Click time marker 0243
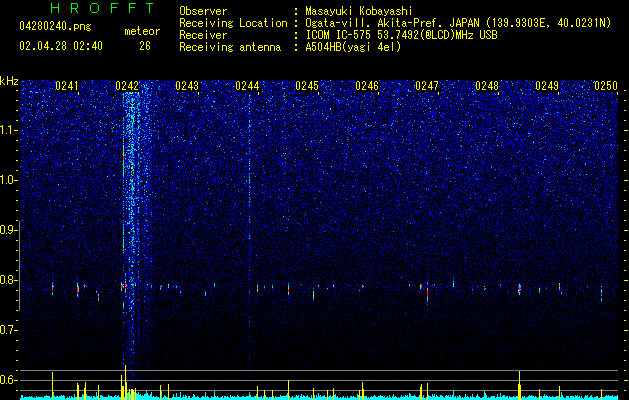This screenshot has height=400, width=629. point(187,86)
